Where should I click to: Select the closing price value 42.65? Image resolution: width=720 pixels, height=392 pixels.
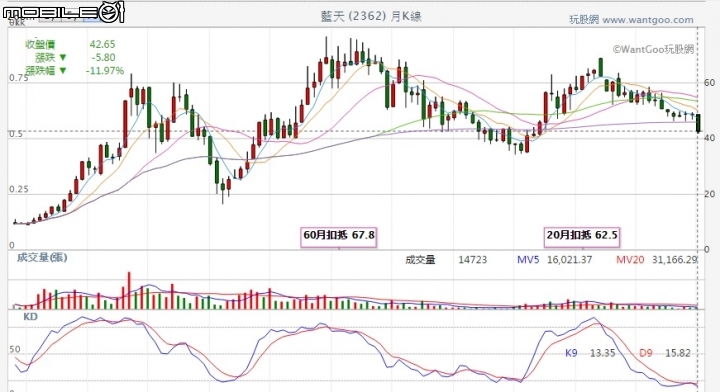pos(102,45)
